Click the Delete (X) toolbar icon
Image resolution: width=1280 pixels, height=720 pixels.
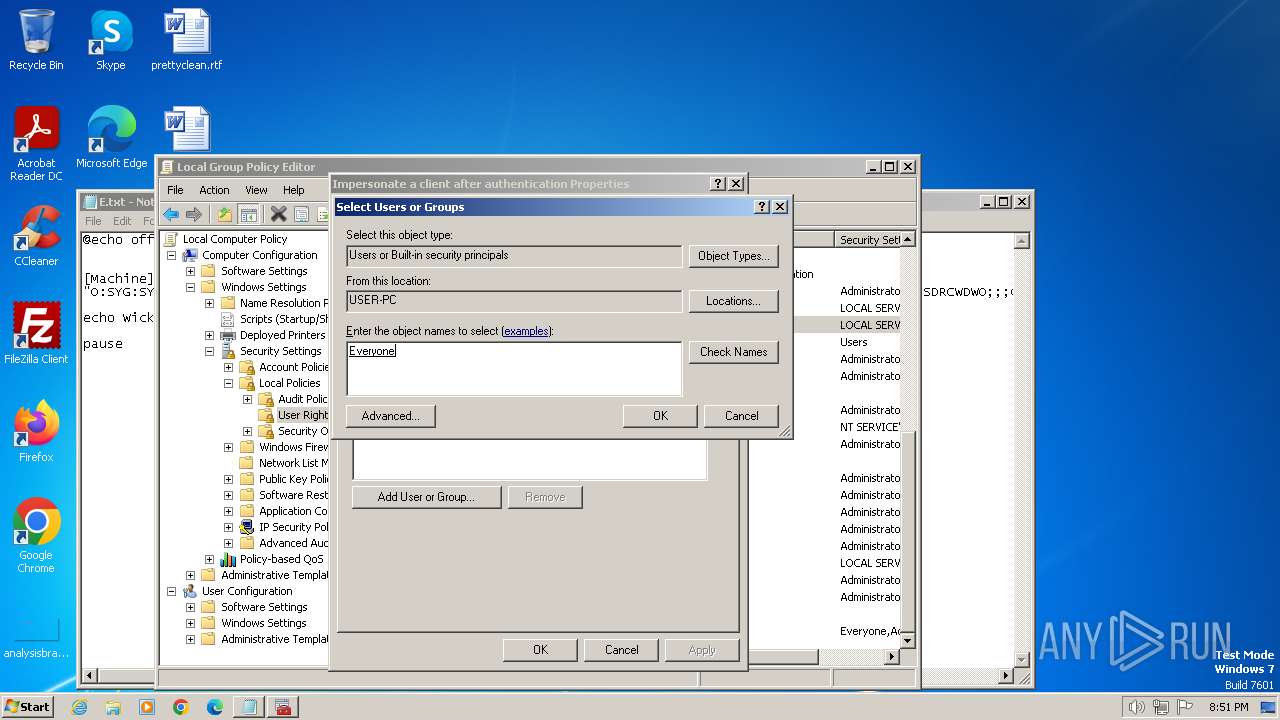(x=279, y=214)
